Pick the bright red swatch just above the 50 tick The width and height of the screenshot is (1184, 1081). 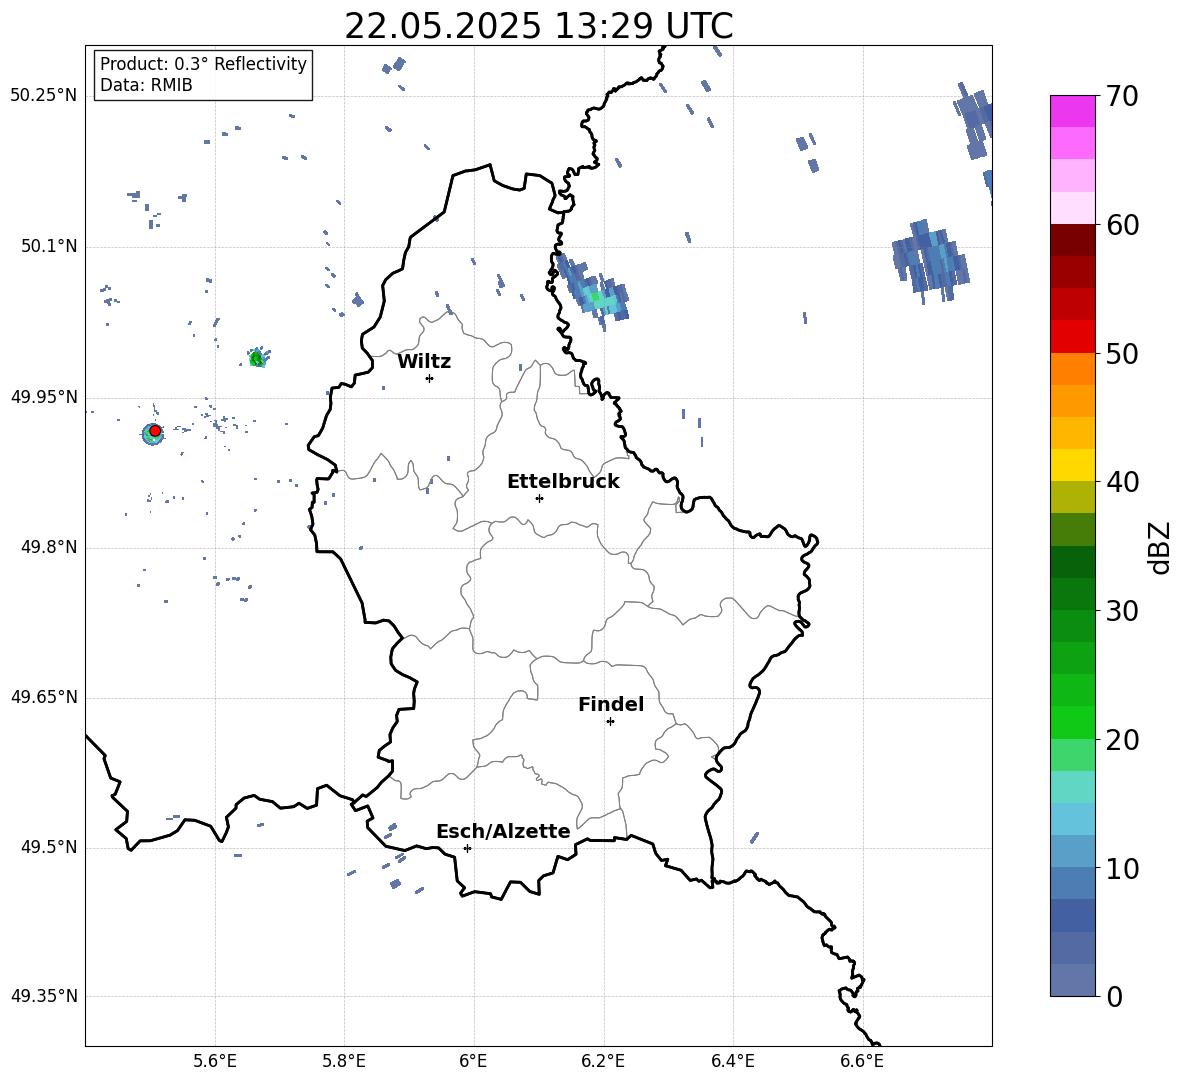pyautogui.click(x=1072, y=337)
